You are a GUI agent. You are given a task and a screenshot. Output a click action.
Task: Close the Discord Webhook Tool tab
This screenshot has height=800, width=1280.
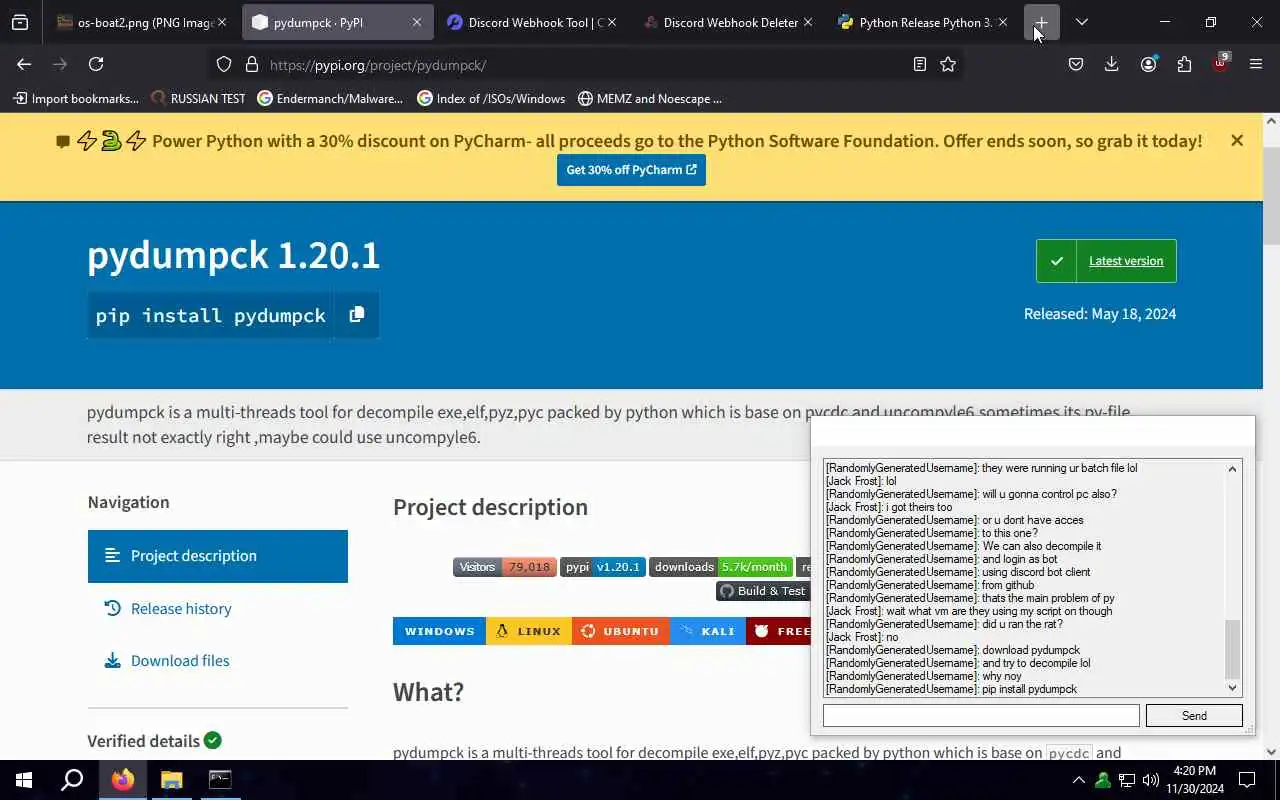pyautogui.click(x=612, y=22)
